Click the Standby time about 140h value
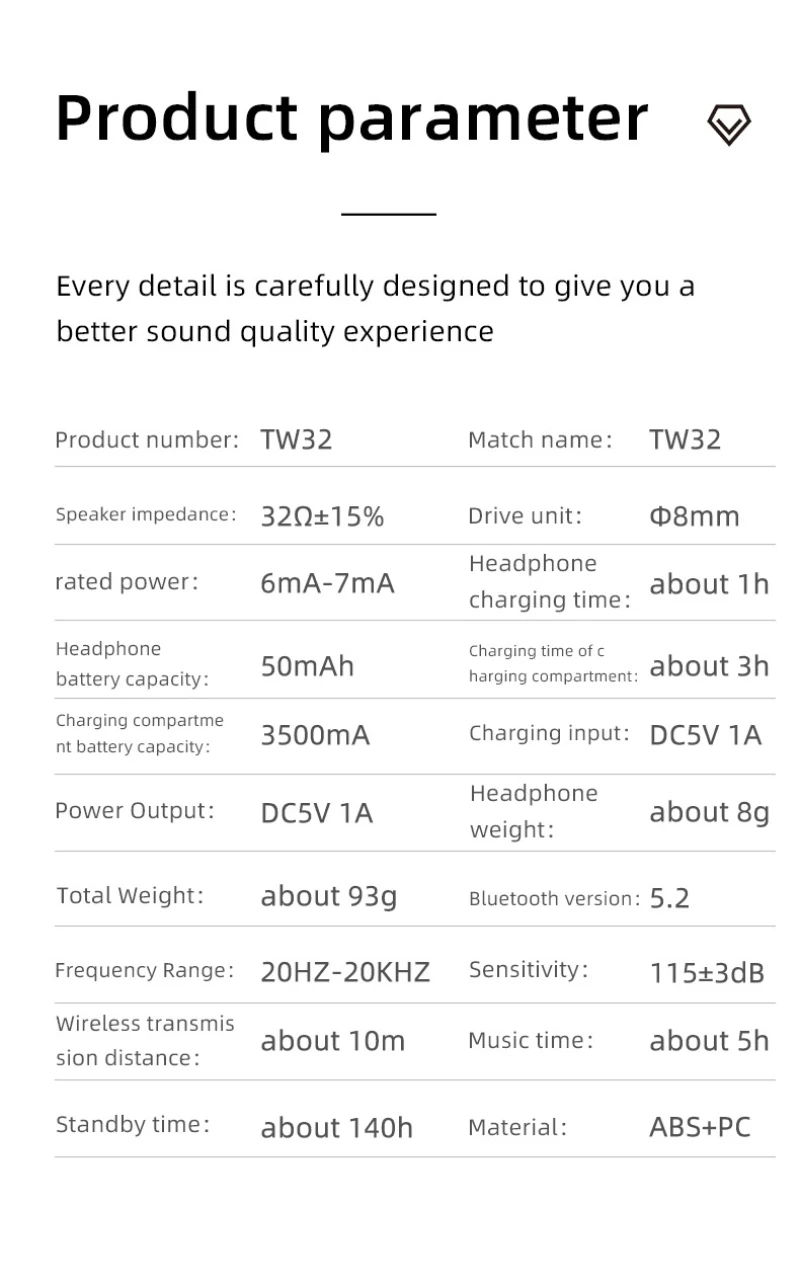This screenshot has height=1287, width=800. (336, 1128)
